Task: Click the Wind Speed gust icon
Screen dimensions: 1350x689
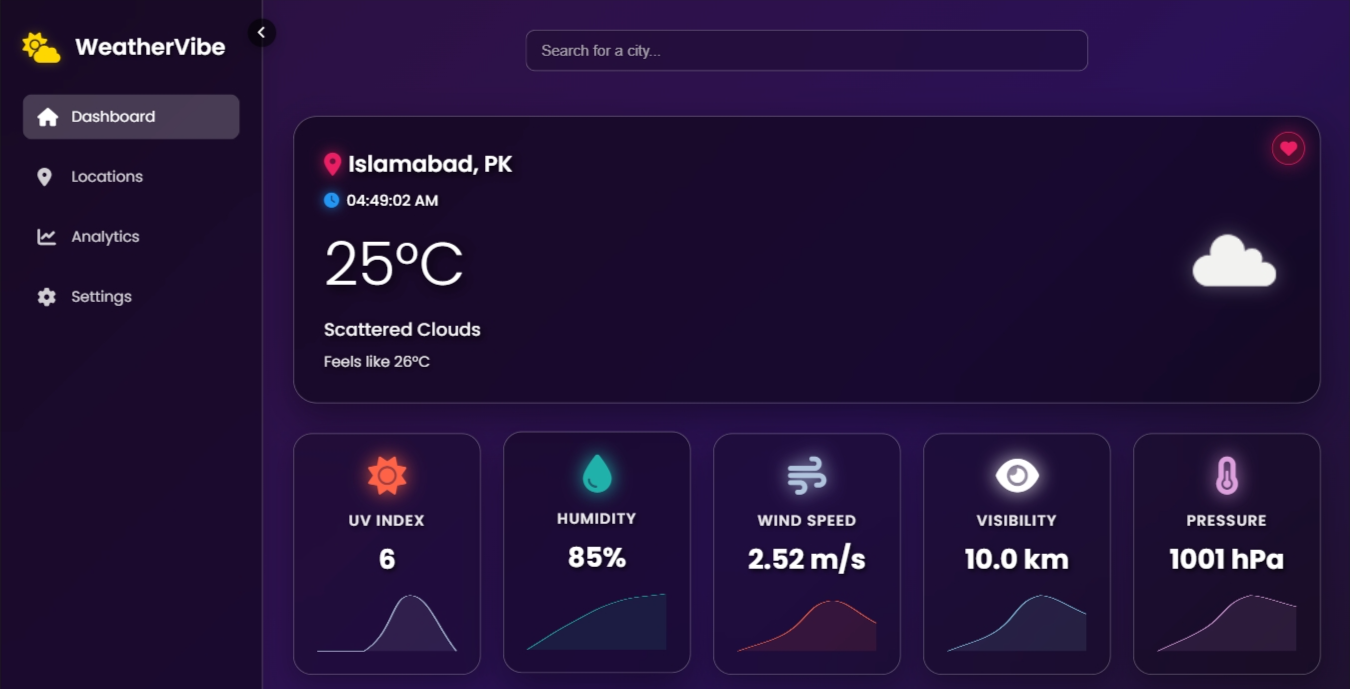Action: tap(807, 474)
